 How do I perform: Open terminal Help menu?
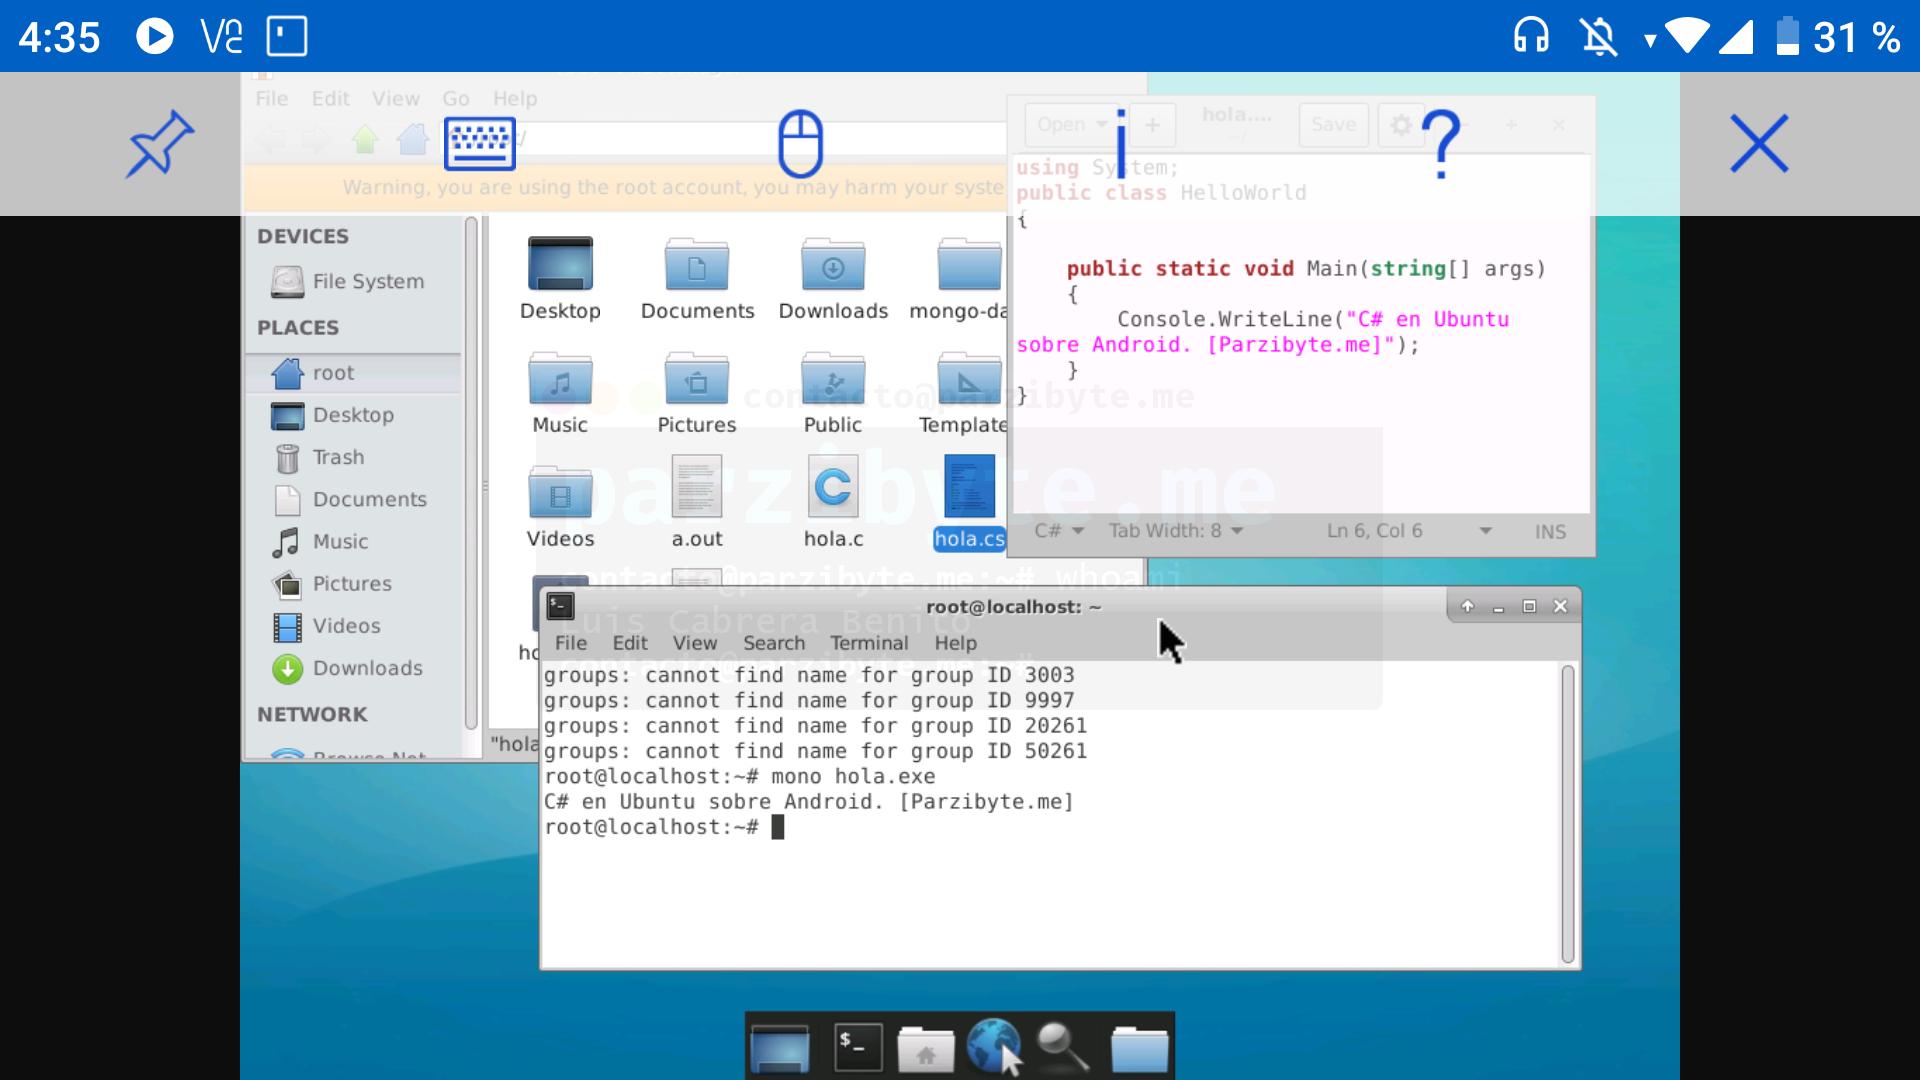955,643
